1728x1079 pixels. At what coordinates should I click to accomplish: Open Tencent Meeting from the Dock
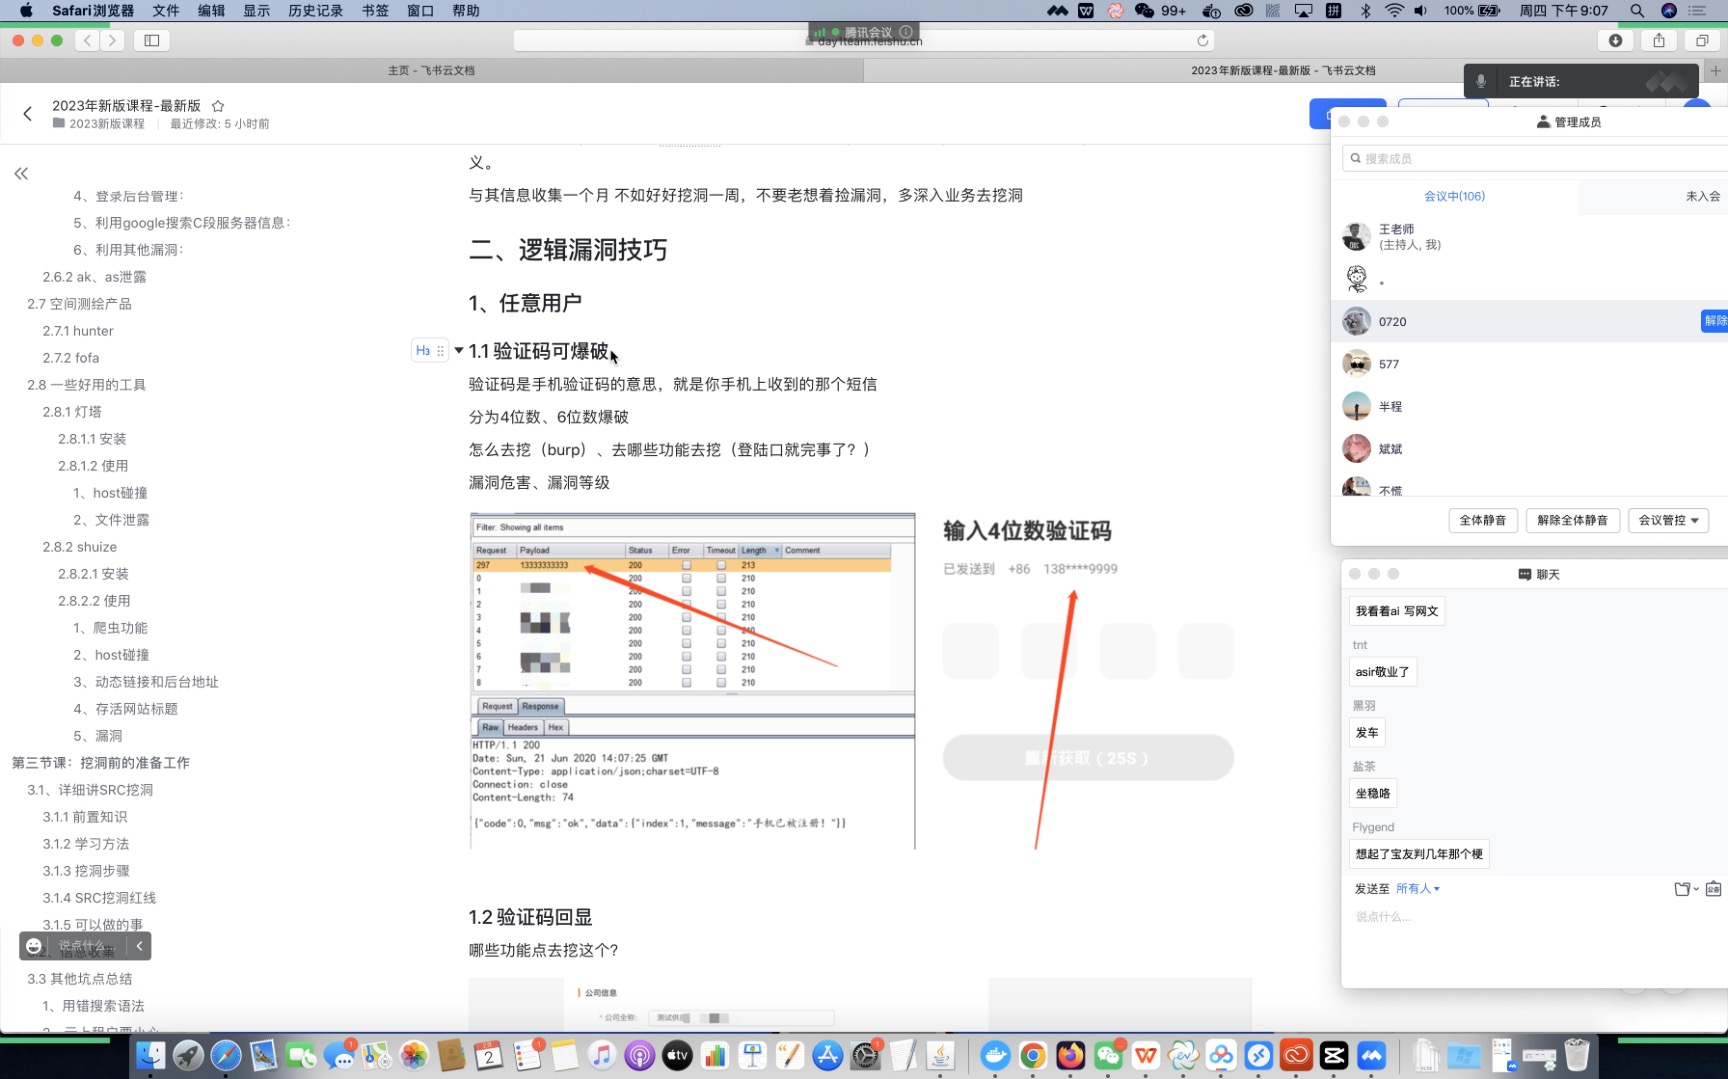click(x=1372, y=1055)
